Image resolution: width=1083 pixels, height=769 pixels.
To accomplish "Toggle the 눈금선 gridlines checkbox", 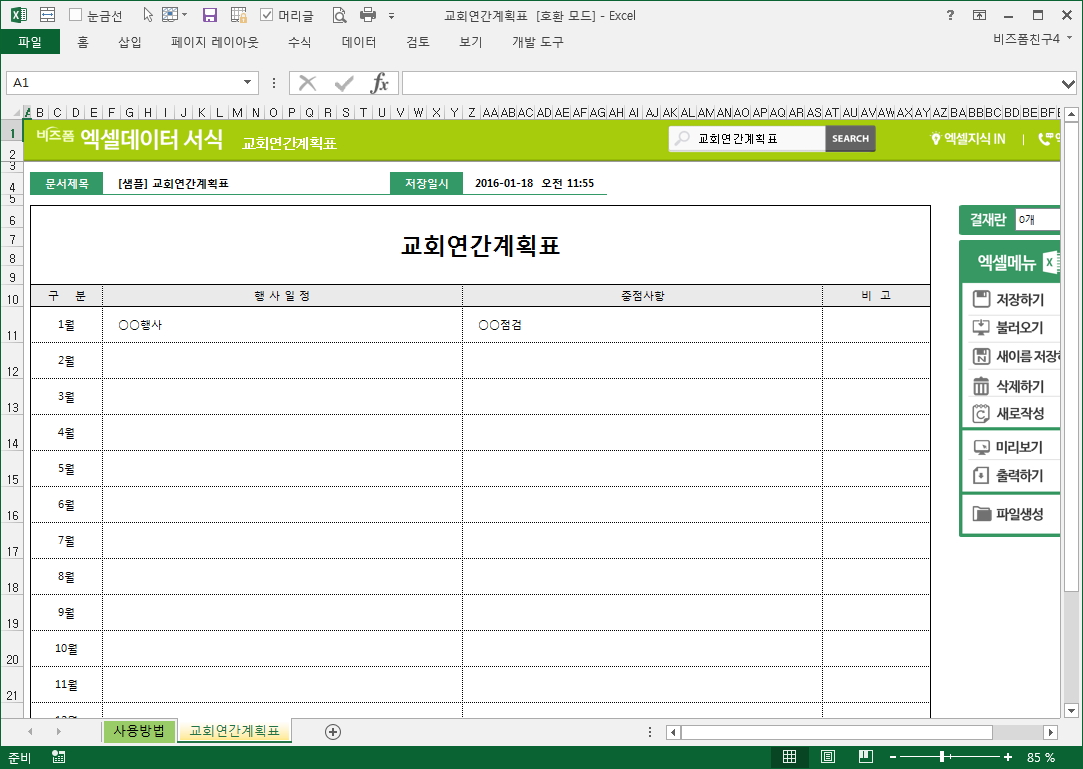I will (x=76, y=15).
